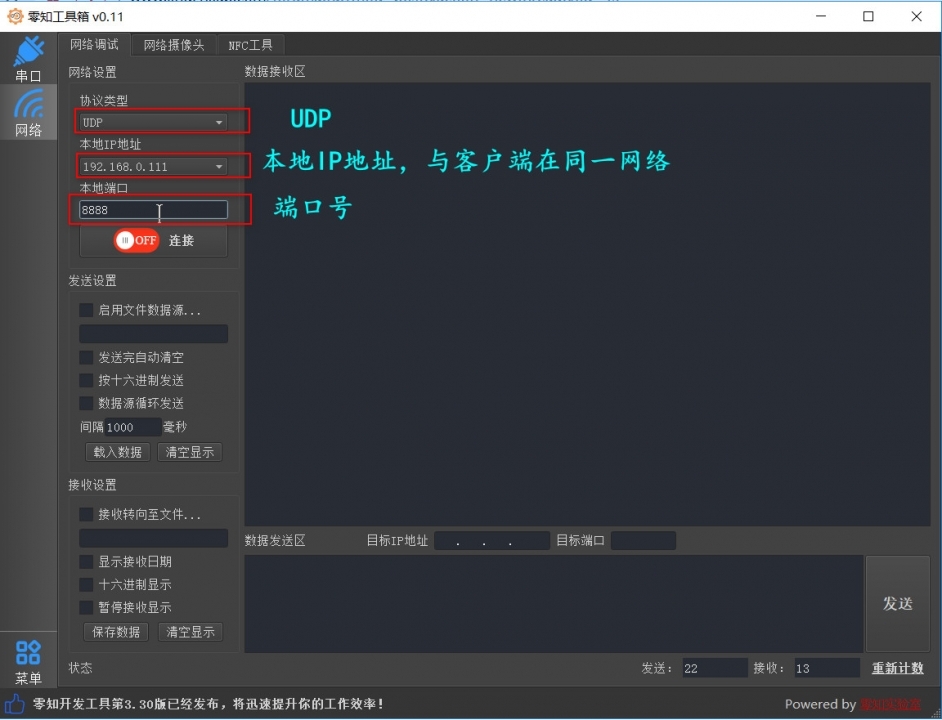Image resolution: width=942 pixels, height=720 pixels.
Task: Click the 发送 send button
Action: coord(897,604)
